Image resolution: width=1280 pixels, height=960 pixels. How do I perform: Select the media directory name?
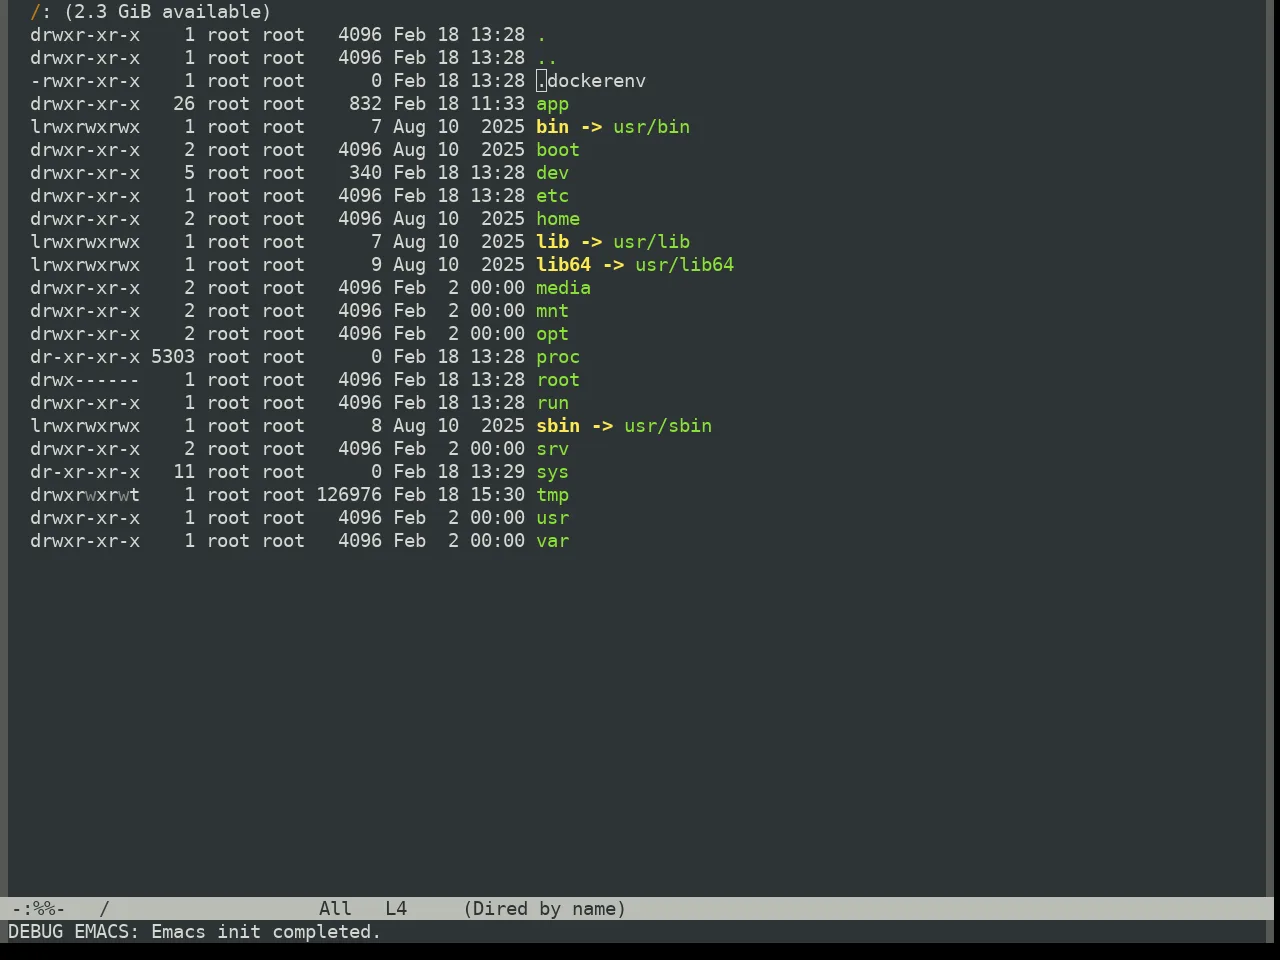click(563, 288)
